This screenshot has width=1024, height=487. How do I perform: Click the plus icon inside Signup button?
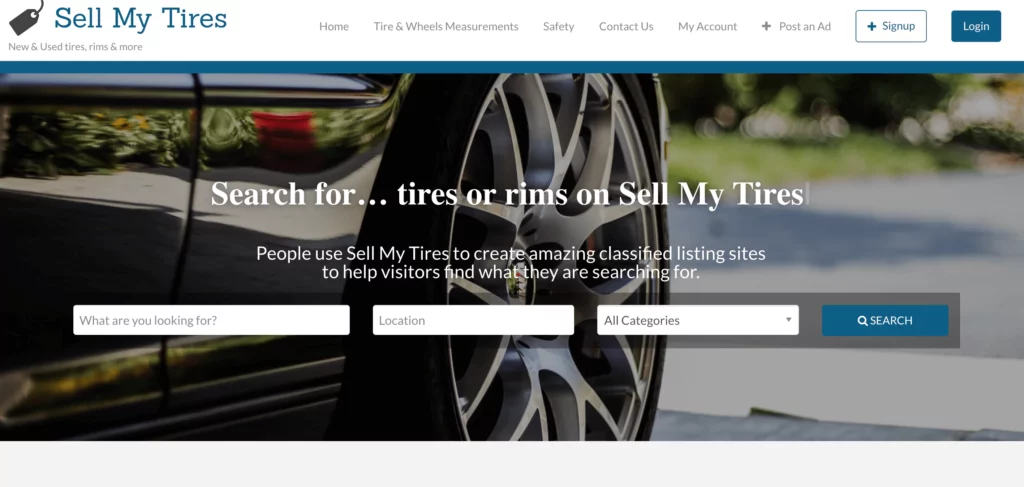point(872,26)
